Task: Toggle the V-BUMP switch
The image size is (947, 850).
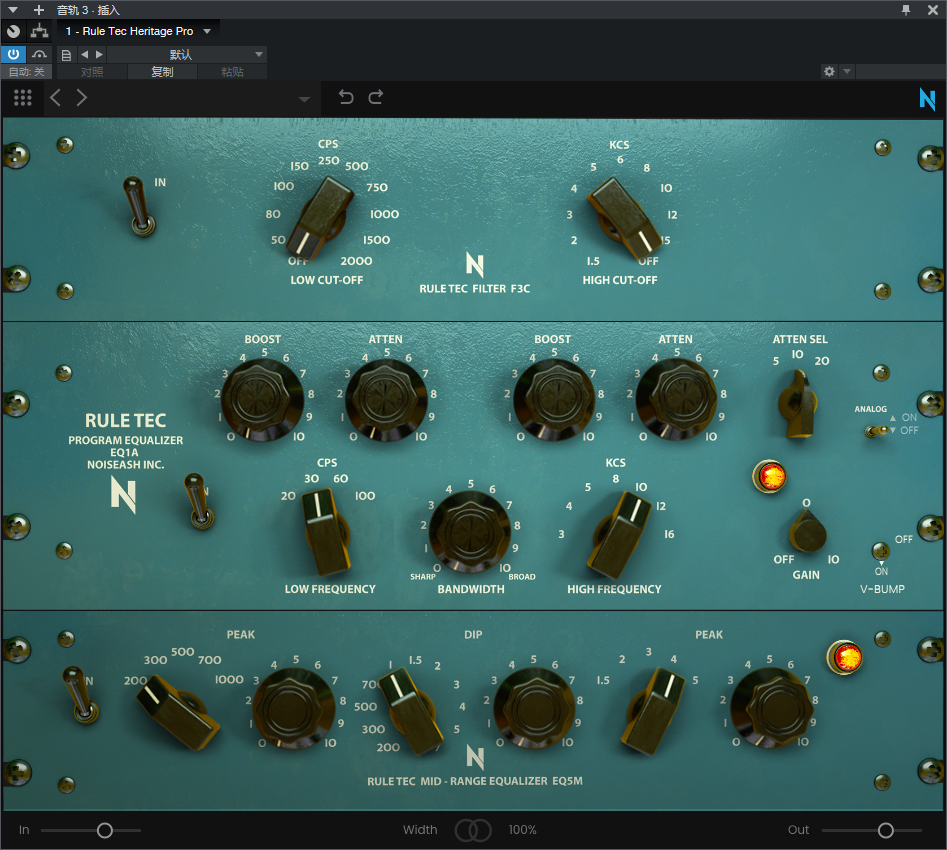Action: (x=881, y=551)
